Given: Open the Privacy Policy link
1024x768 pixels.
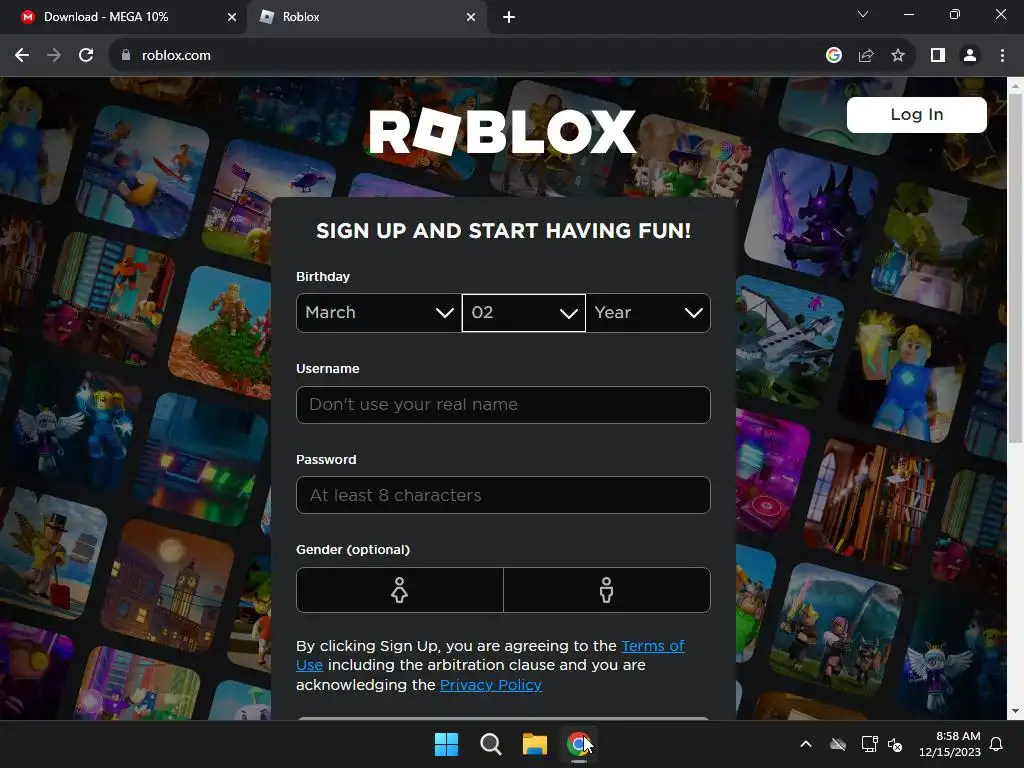Looking at the screenshot, I should point(490,685).
